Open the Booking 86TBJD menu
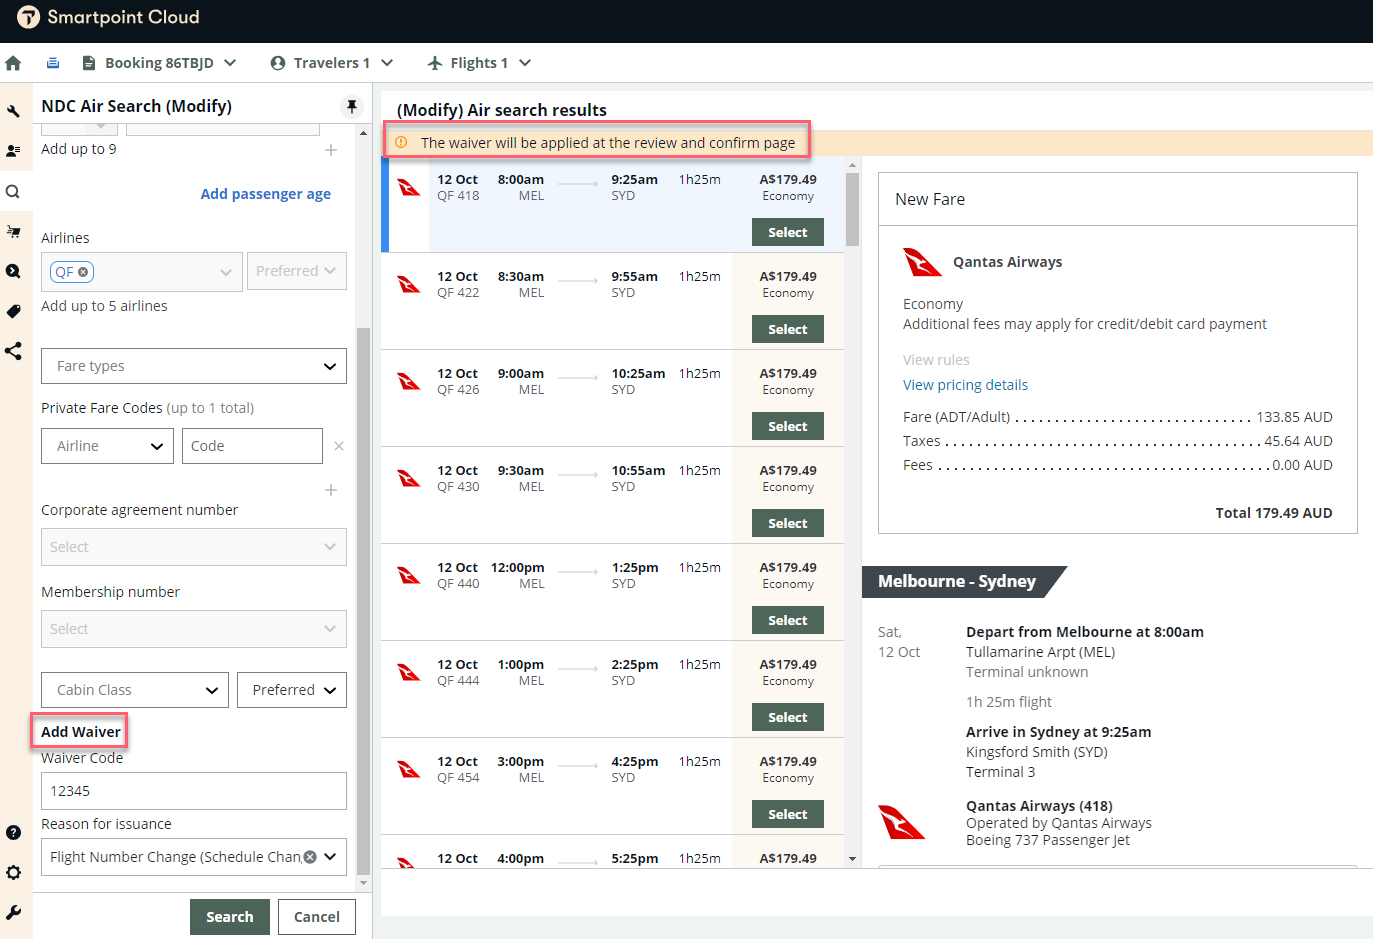 [x=160, y=63]
